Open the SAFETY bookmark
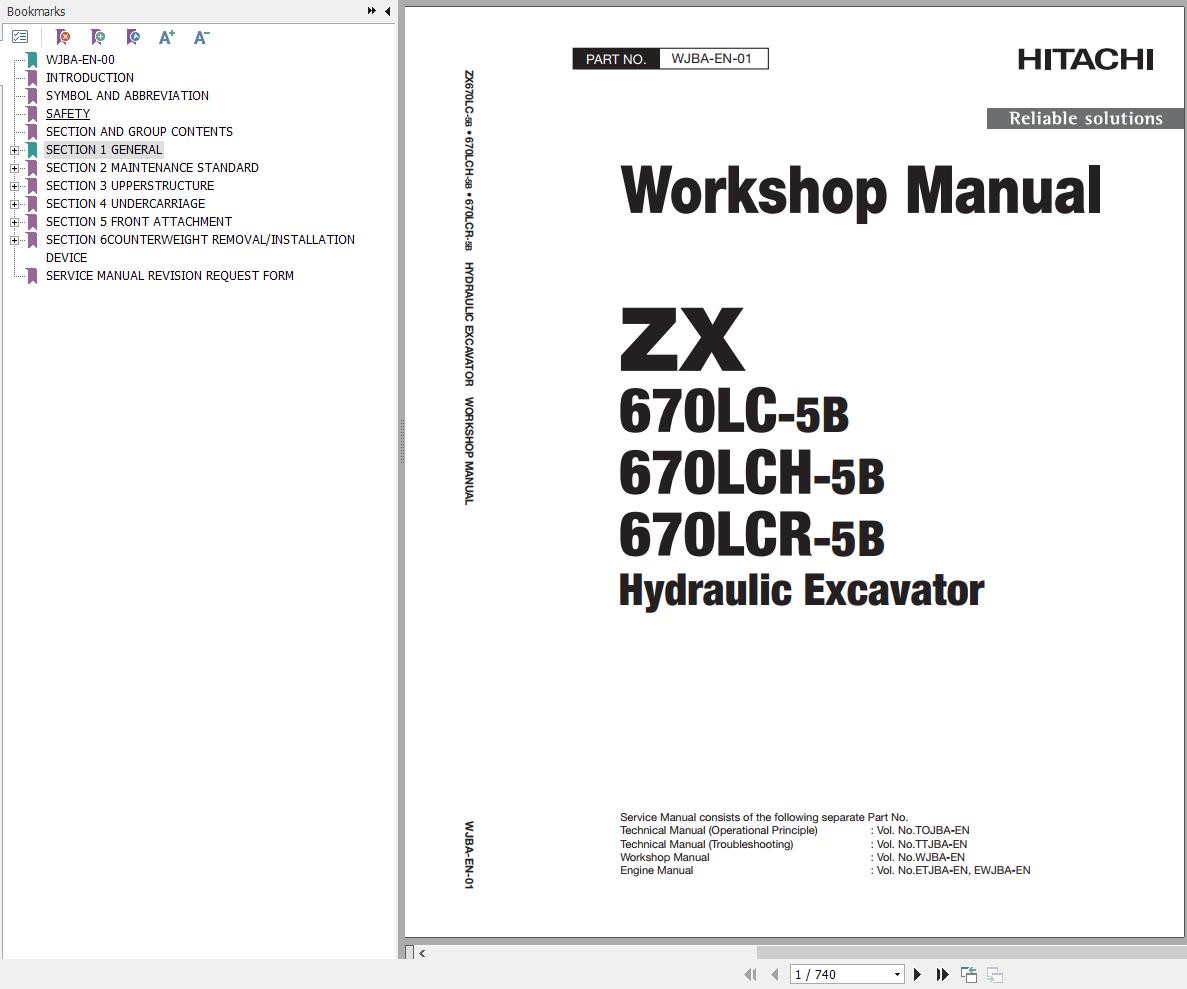1187x989 pixels. [x=67, y=114]
